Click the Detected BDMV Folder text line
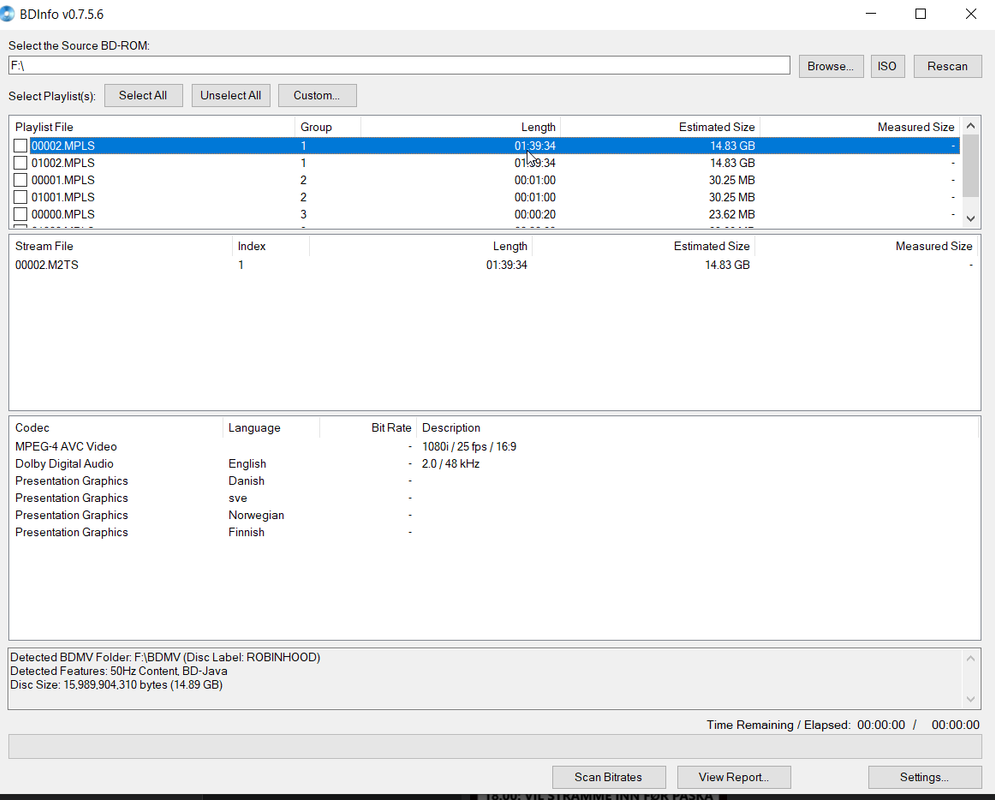 (165, 657)
